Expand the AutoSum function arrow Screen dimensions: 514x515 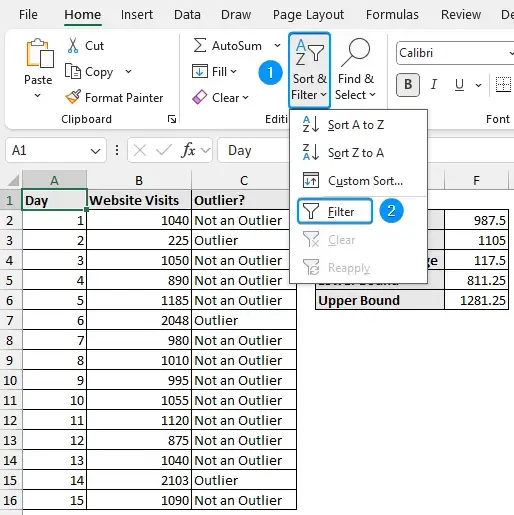(x=277, y=45)
